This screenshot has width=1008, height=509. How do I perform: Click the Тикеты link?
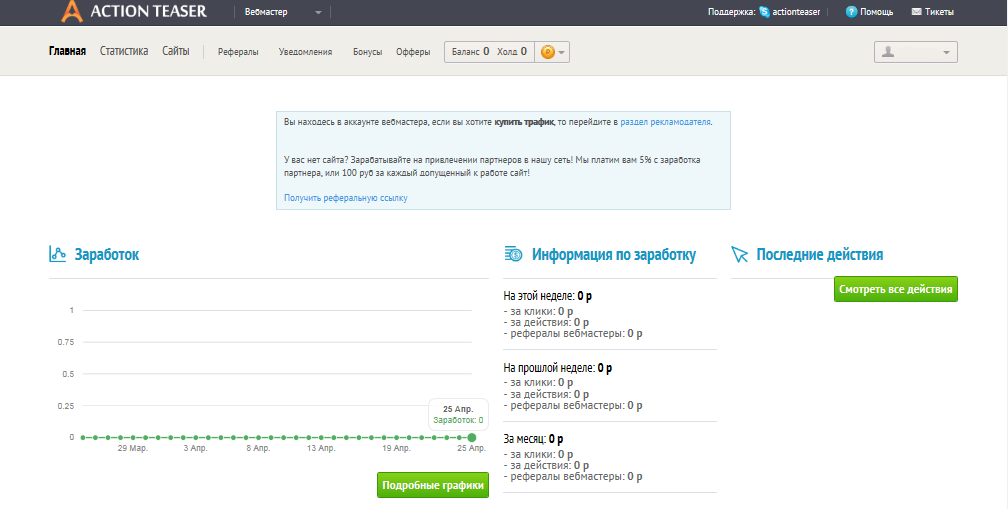point(939,12)
